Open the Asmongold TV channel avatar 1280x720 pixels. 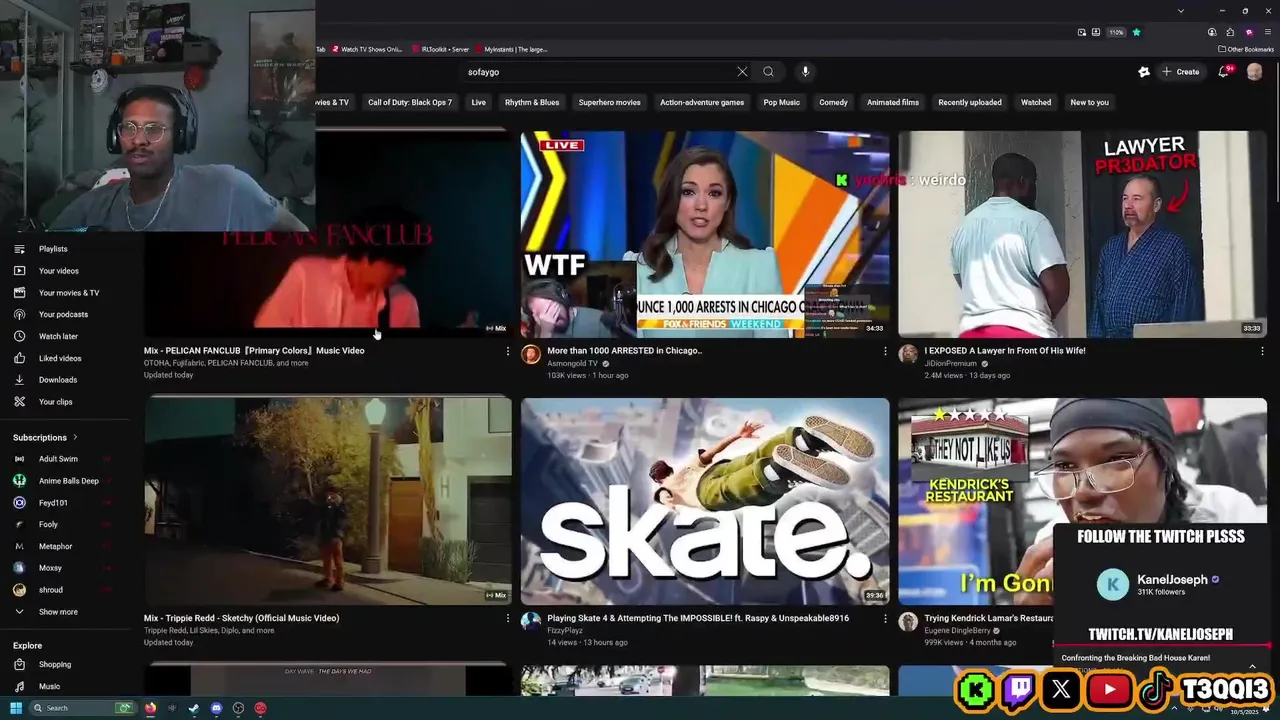[x=531, y=354]
